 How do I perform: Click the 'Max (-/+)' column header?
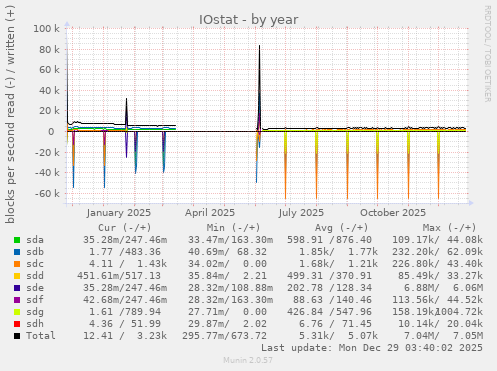coord(450,228)
